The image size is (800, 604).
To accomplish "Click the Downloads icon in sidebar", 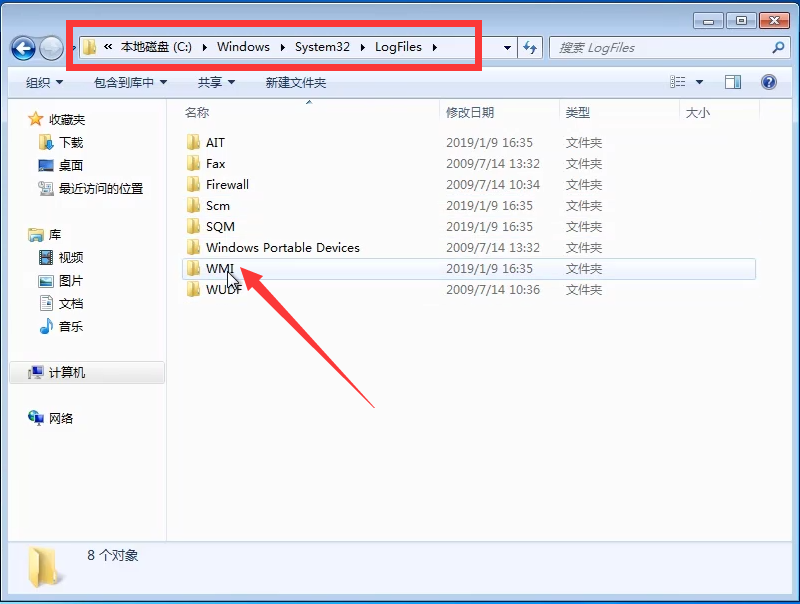I will [x=46, y=142].
